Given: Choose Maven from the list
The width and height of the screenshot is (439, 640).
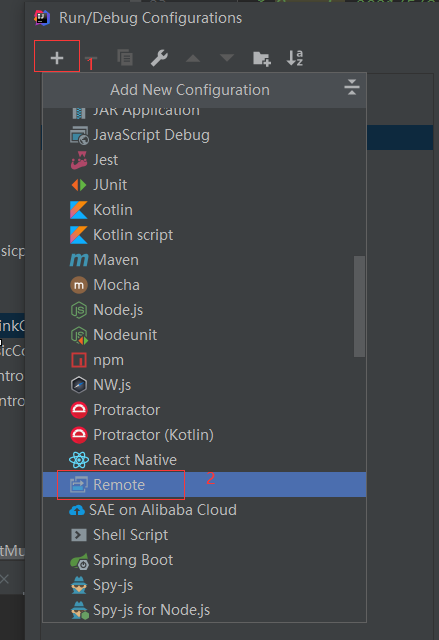Looking at the screenshot, I should click(204, 260).
